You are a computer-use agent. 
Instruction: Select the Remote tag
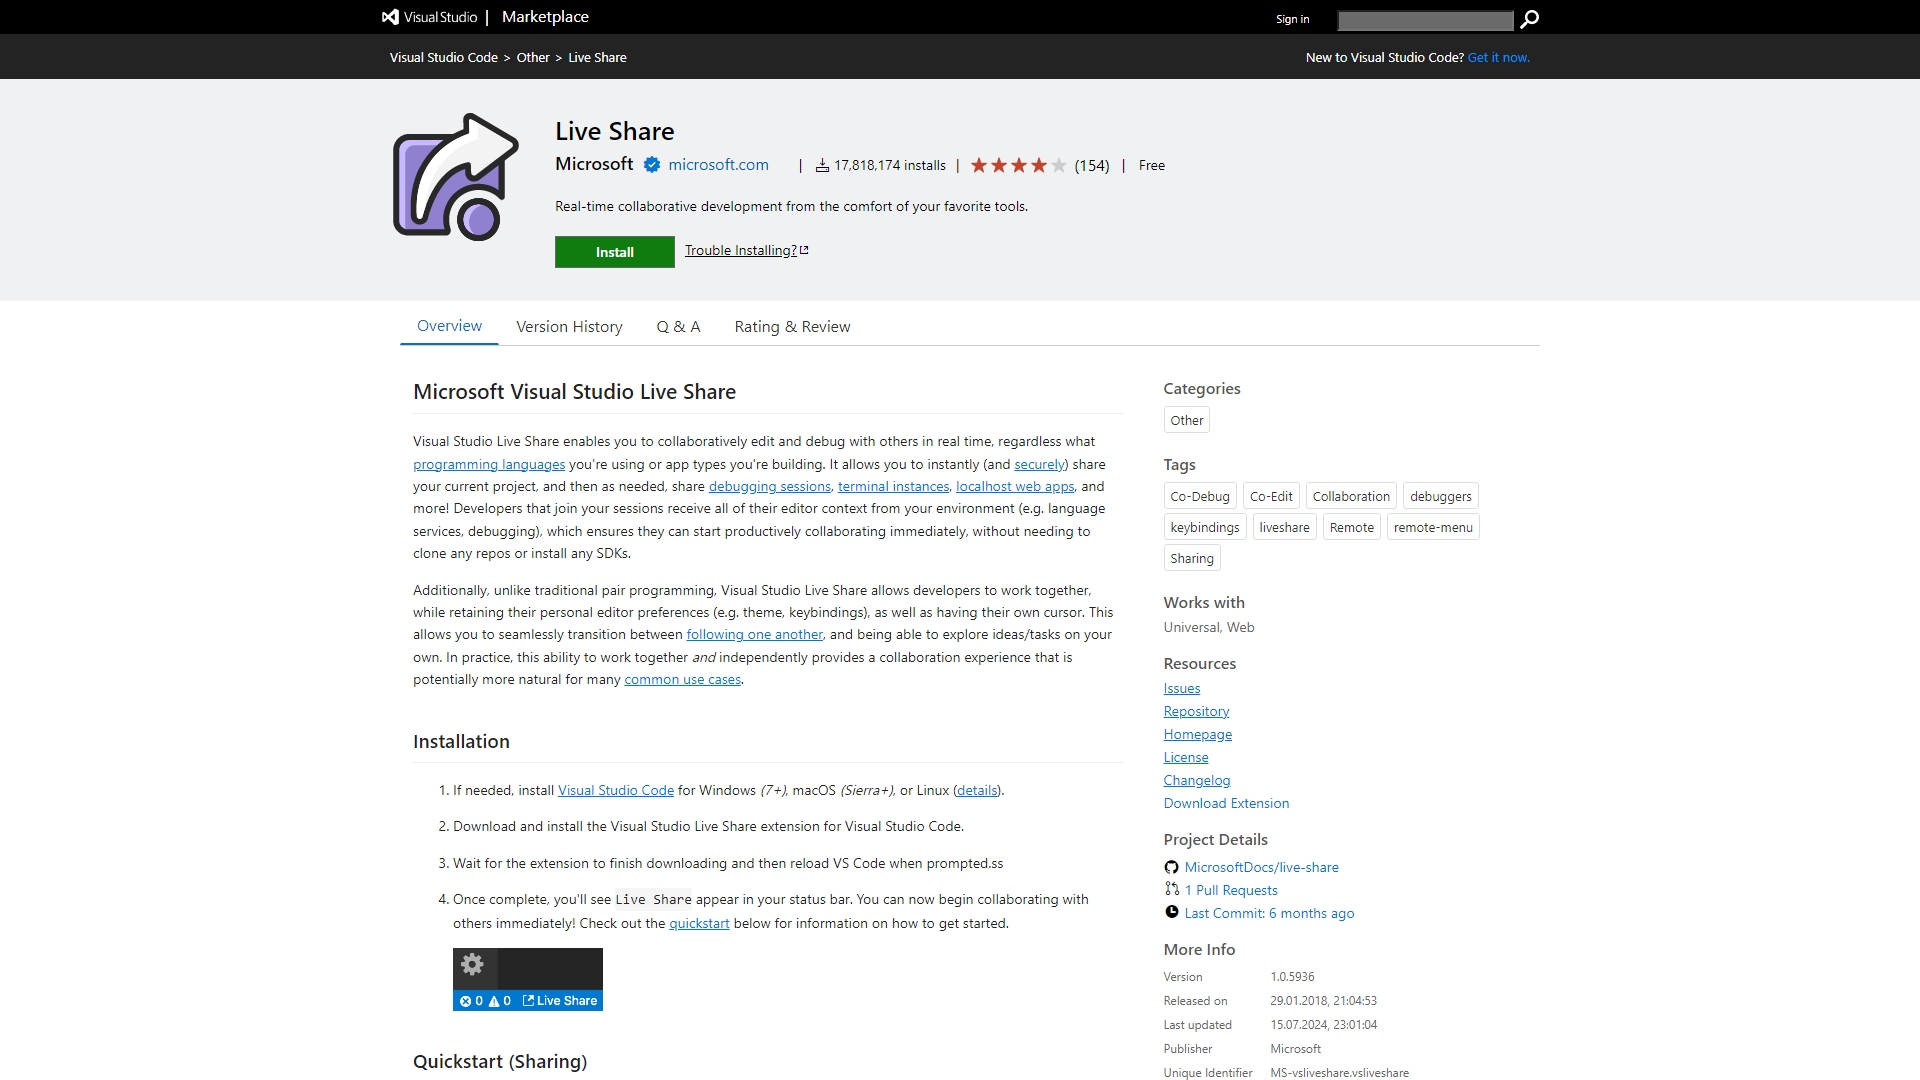tap(1351, 527)
